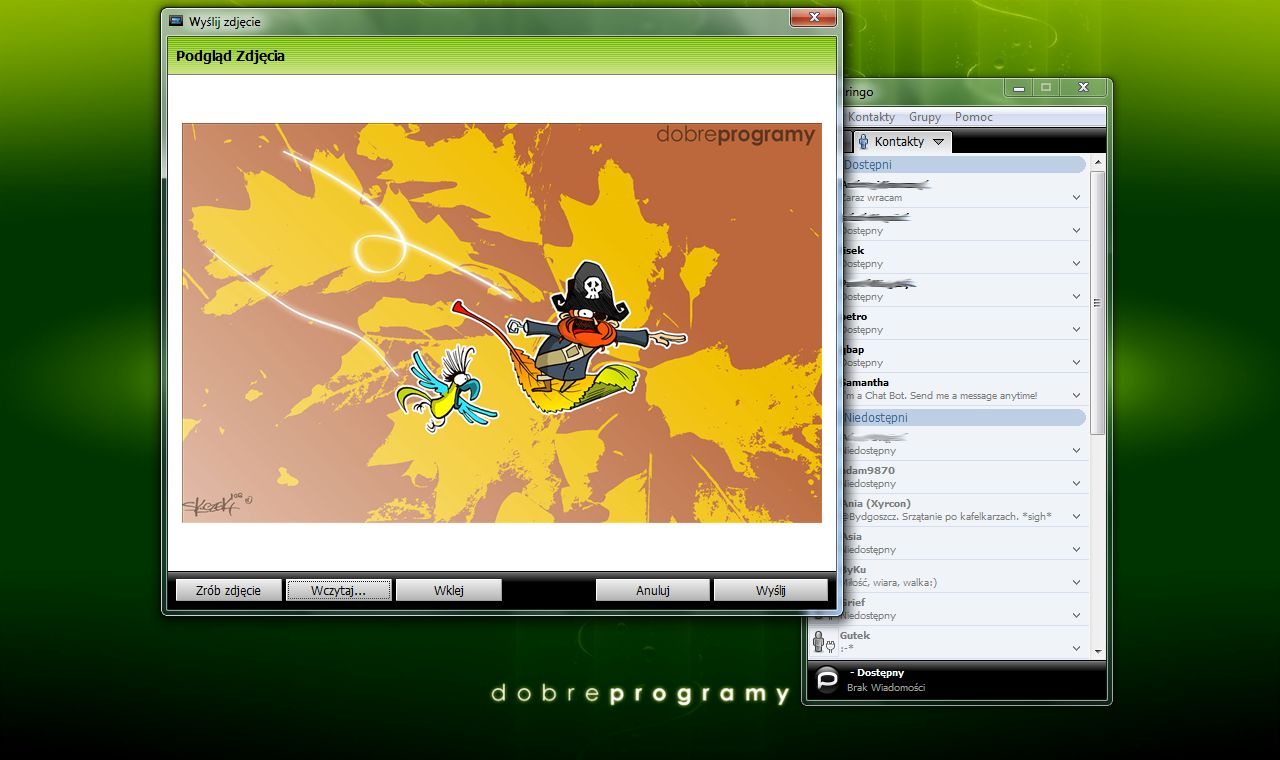Click the person icon on the Kontakty tab
The image size is (1280, 760).
point(863,142)
